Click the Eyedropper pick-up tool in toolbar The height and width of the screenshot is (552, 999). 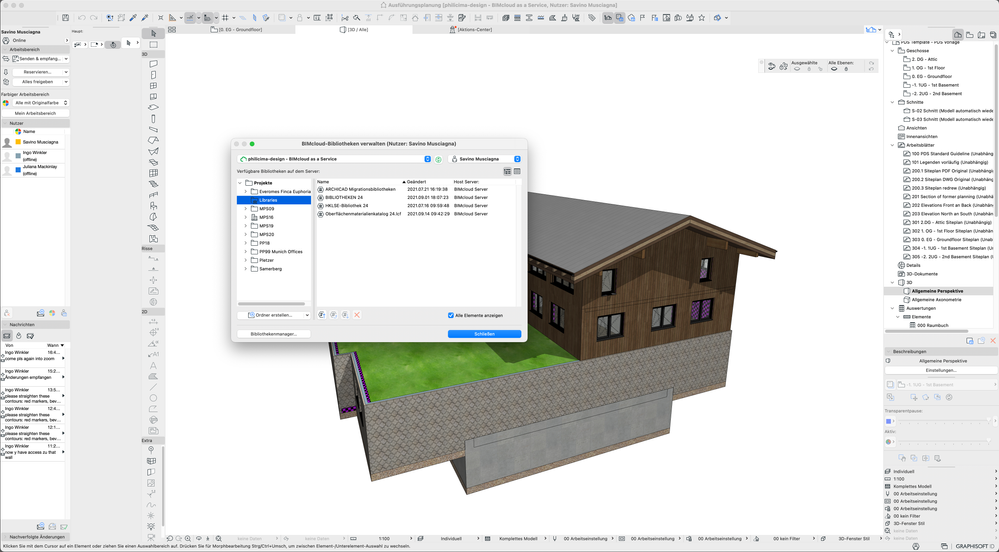[x=133, y=18]
